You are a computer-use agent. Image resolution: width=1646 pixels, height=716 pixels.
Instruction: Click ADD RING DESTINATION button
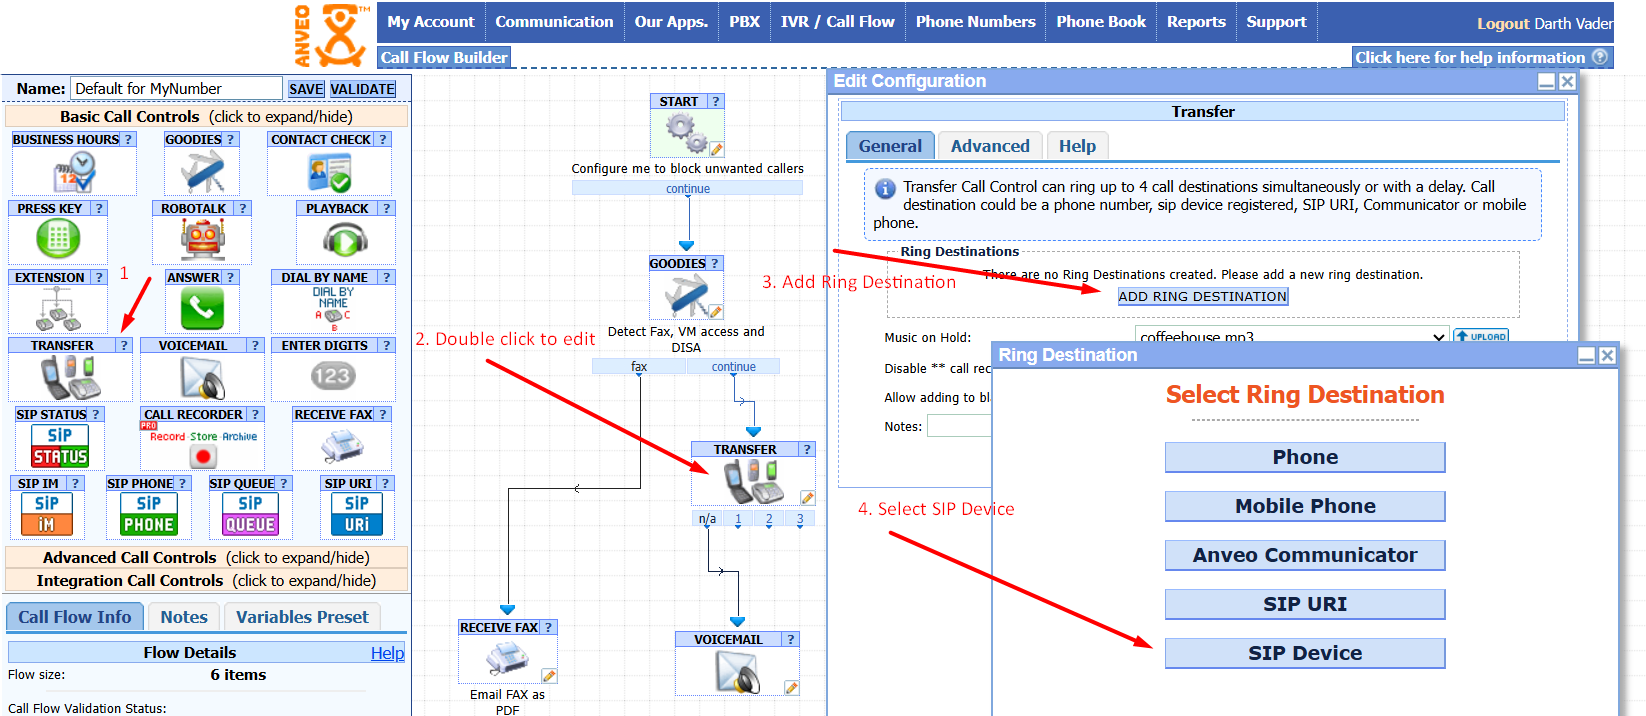1203,296
